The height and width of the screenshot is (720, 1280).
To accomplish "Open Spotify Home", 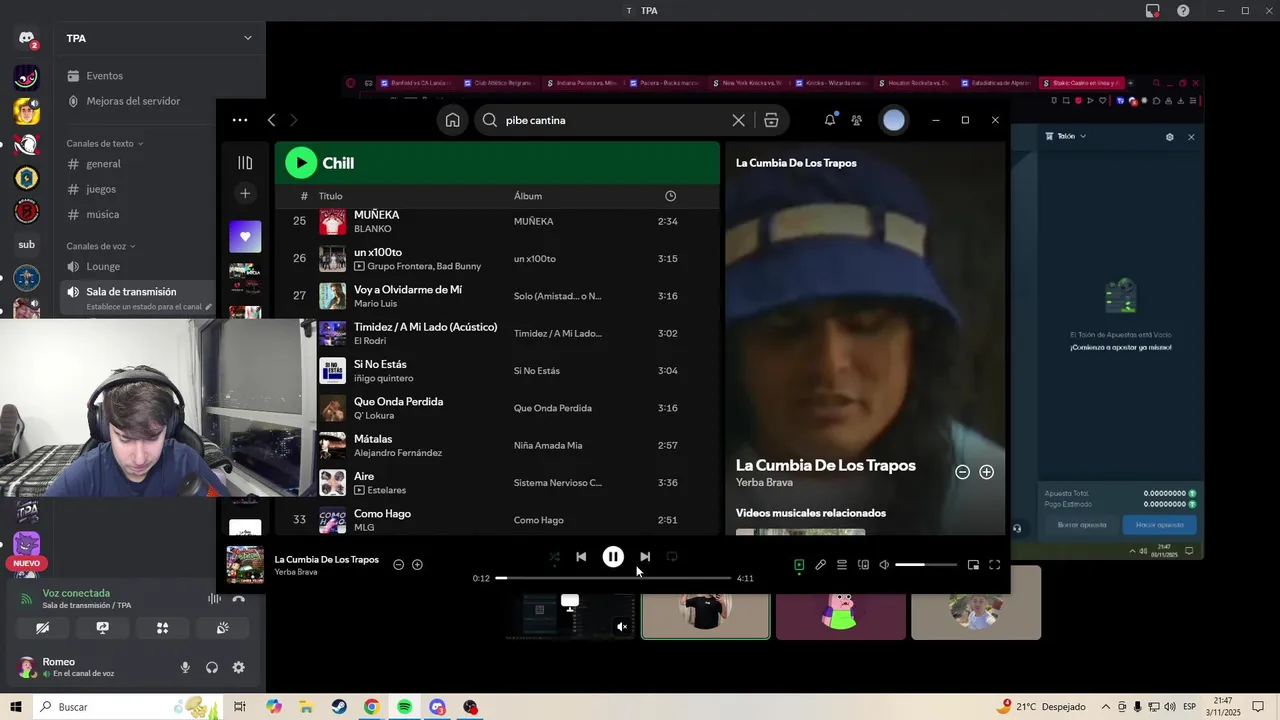I will point(453,120).
